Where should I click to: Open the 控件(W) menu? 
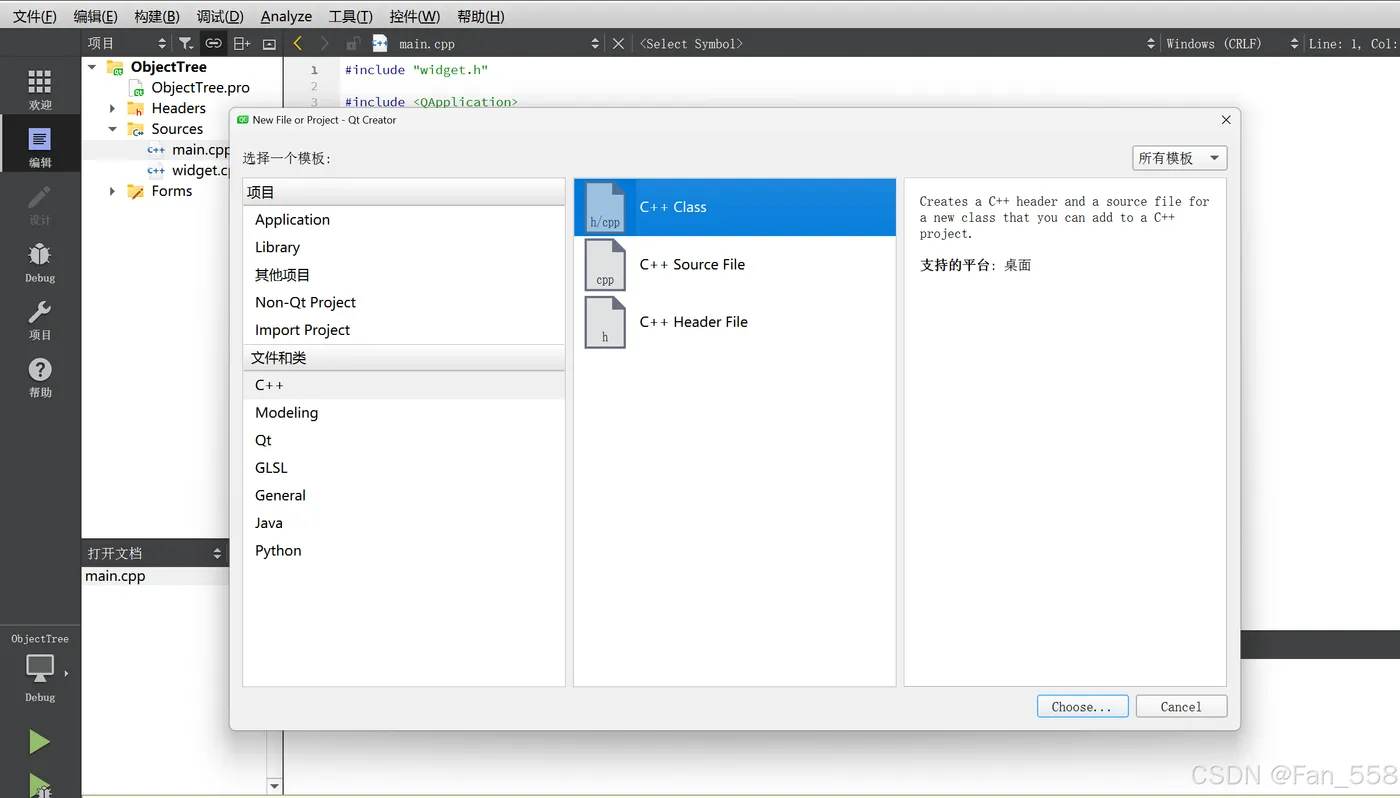(x=415, y=16)
